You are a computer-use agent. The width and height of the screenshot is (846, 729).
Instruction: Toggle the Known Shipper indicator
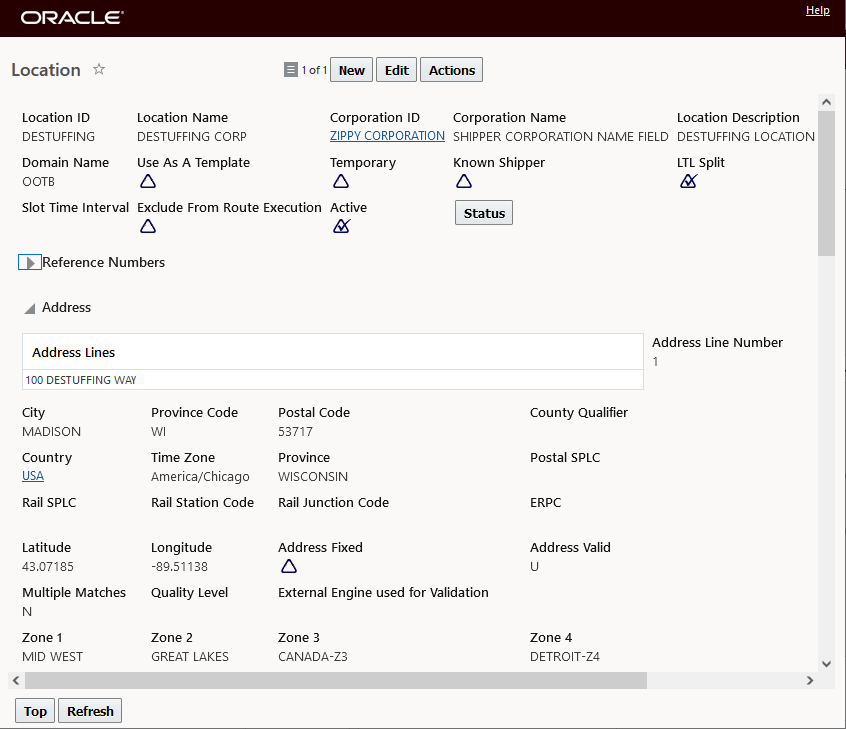coord(464,181)
